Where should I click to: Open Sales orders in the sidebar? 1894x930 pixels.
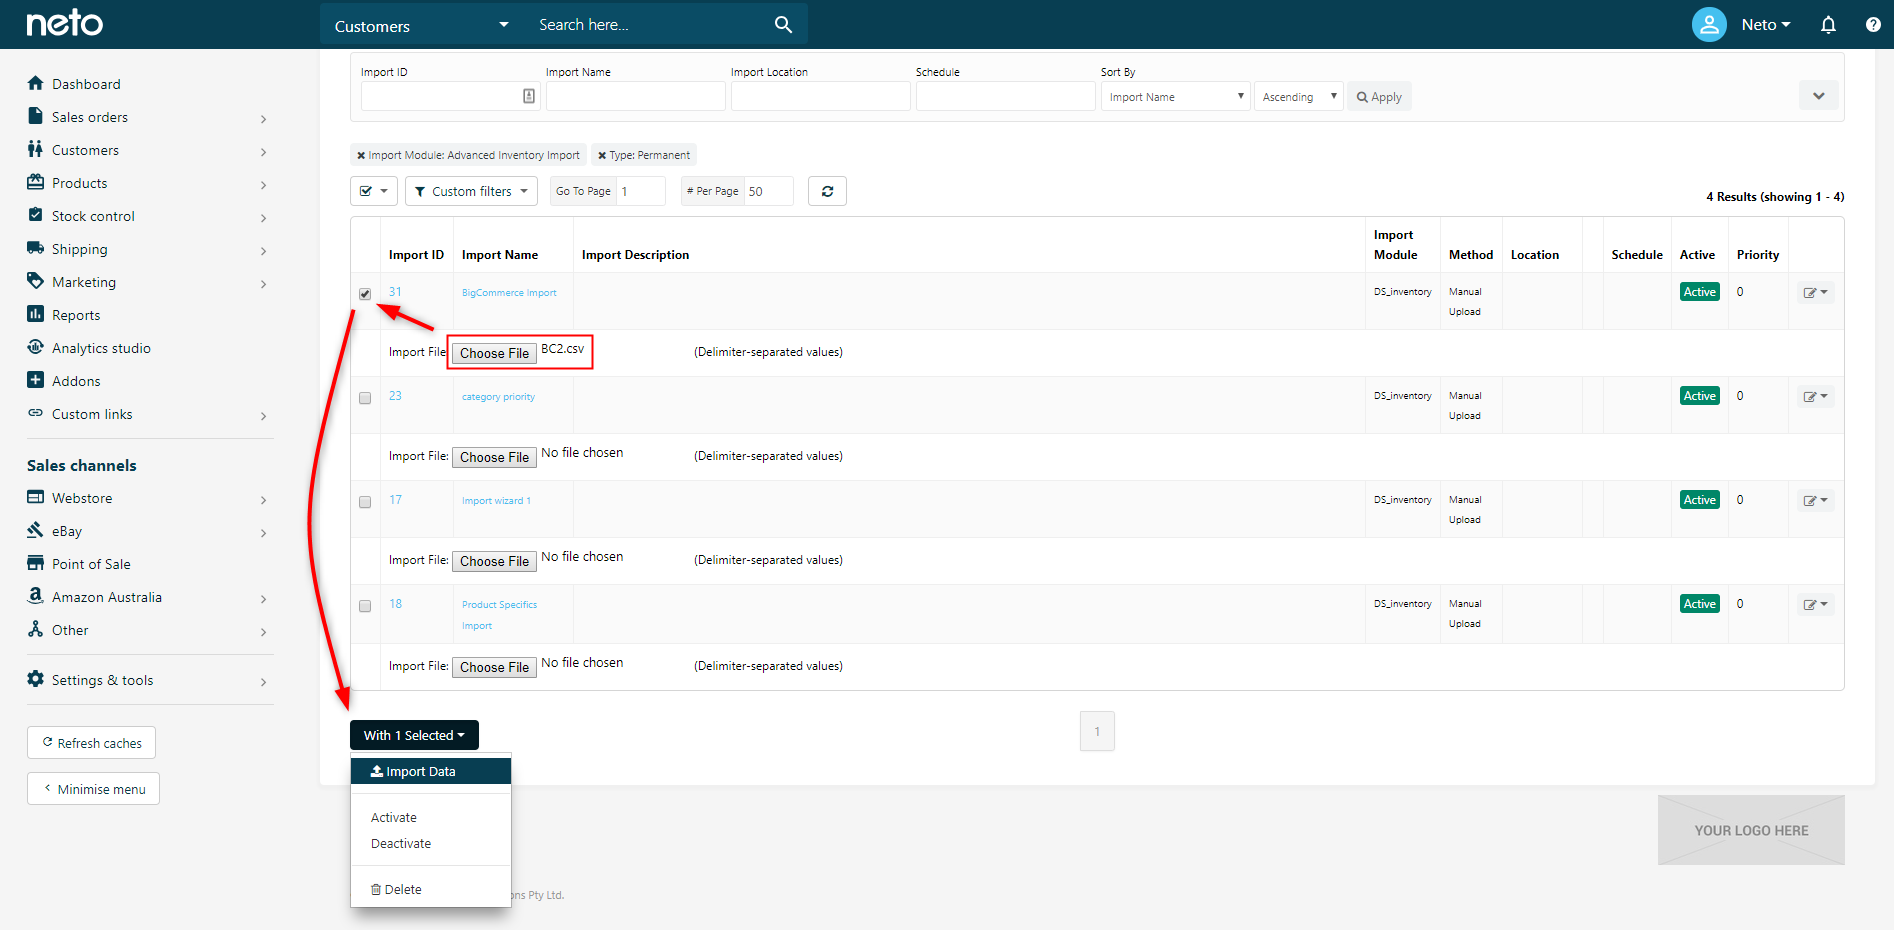149,117
